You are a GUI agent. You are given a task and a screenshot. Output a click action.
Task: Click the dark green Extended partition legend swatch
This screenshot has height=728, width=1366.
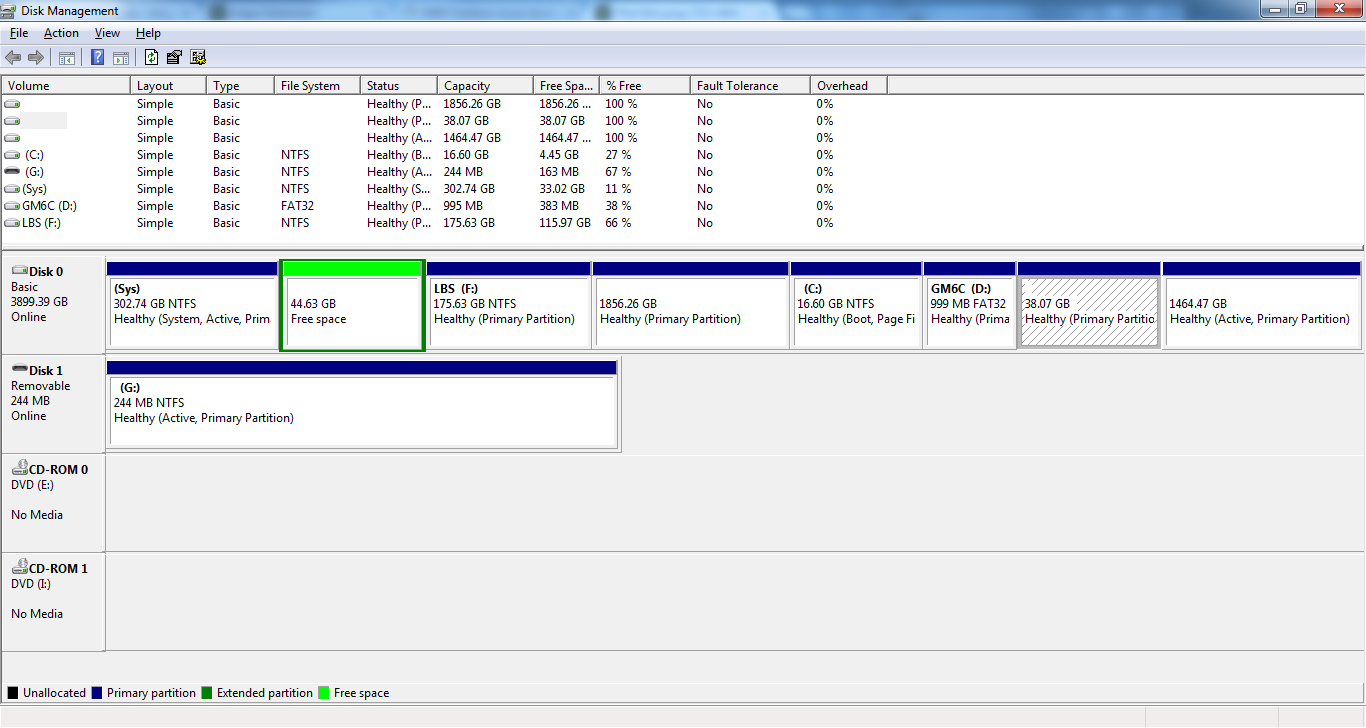pos(207,692)
